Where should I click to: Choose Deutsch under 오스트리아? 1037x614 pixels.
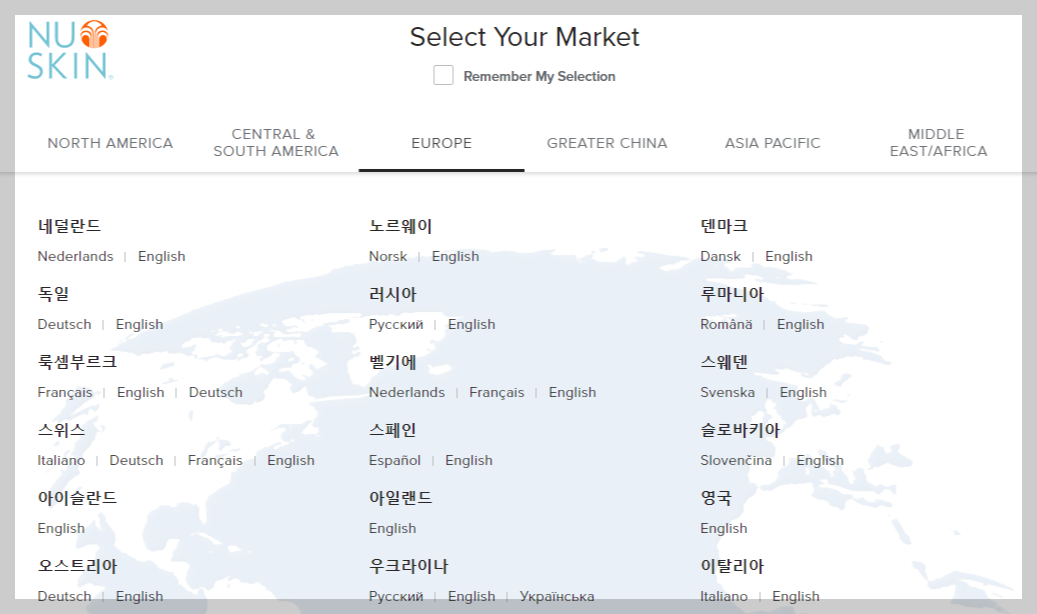click(64, 596)
